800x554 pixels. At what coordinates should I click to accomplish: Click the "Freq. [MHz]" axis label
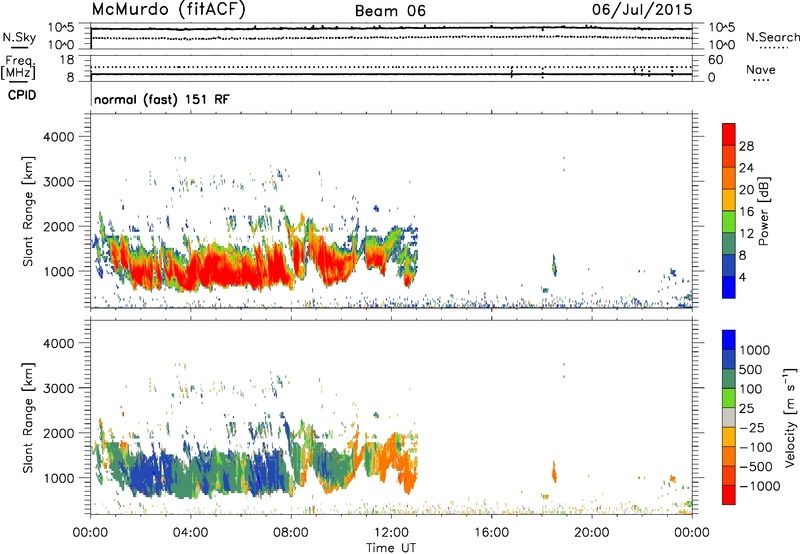pos(18,67)
